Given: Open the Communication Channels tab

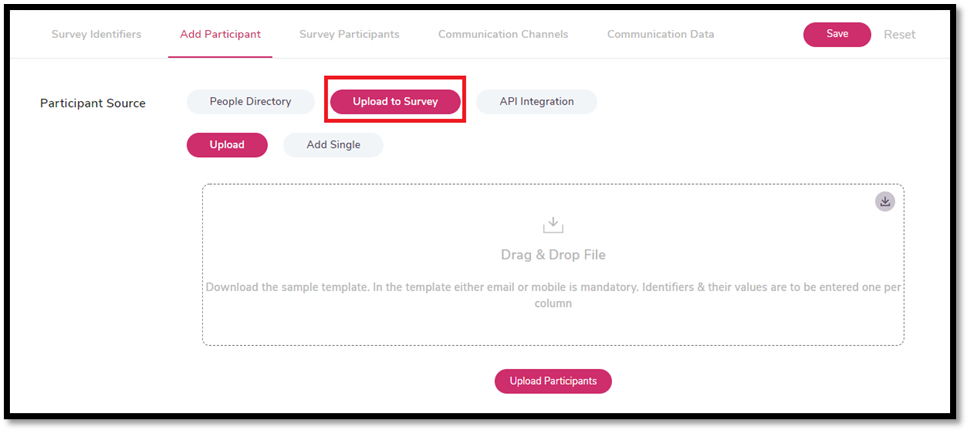Looking at the screenshot, I should click(x=503, y=34).
